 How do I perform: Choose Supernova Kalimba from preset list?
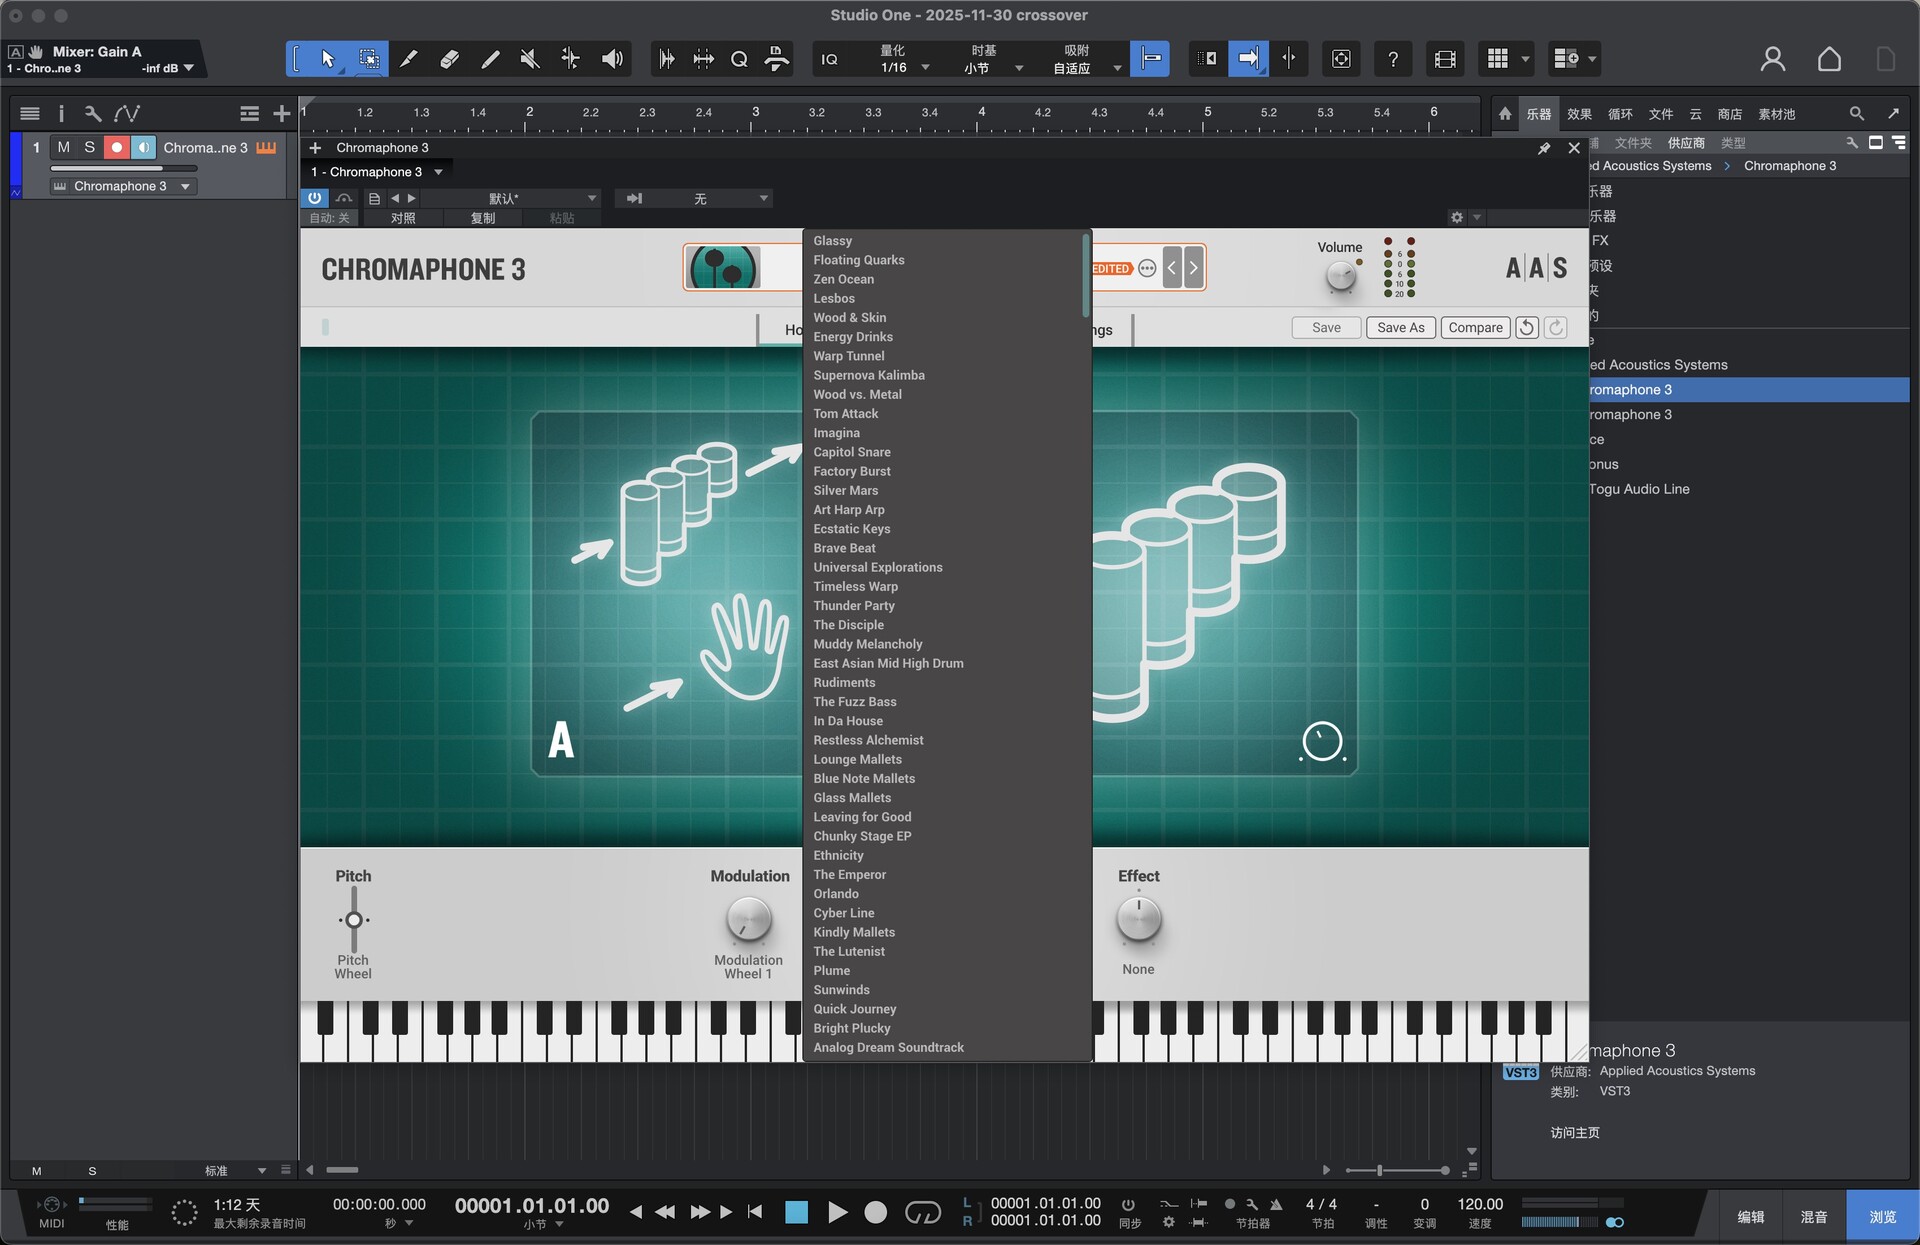coord(868,375)
